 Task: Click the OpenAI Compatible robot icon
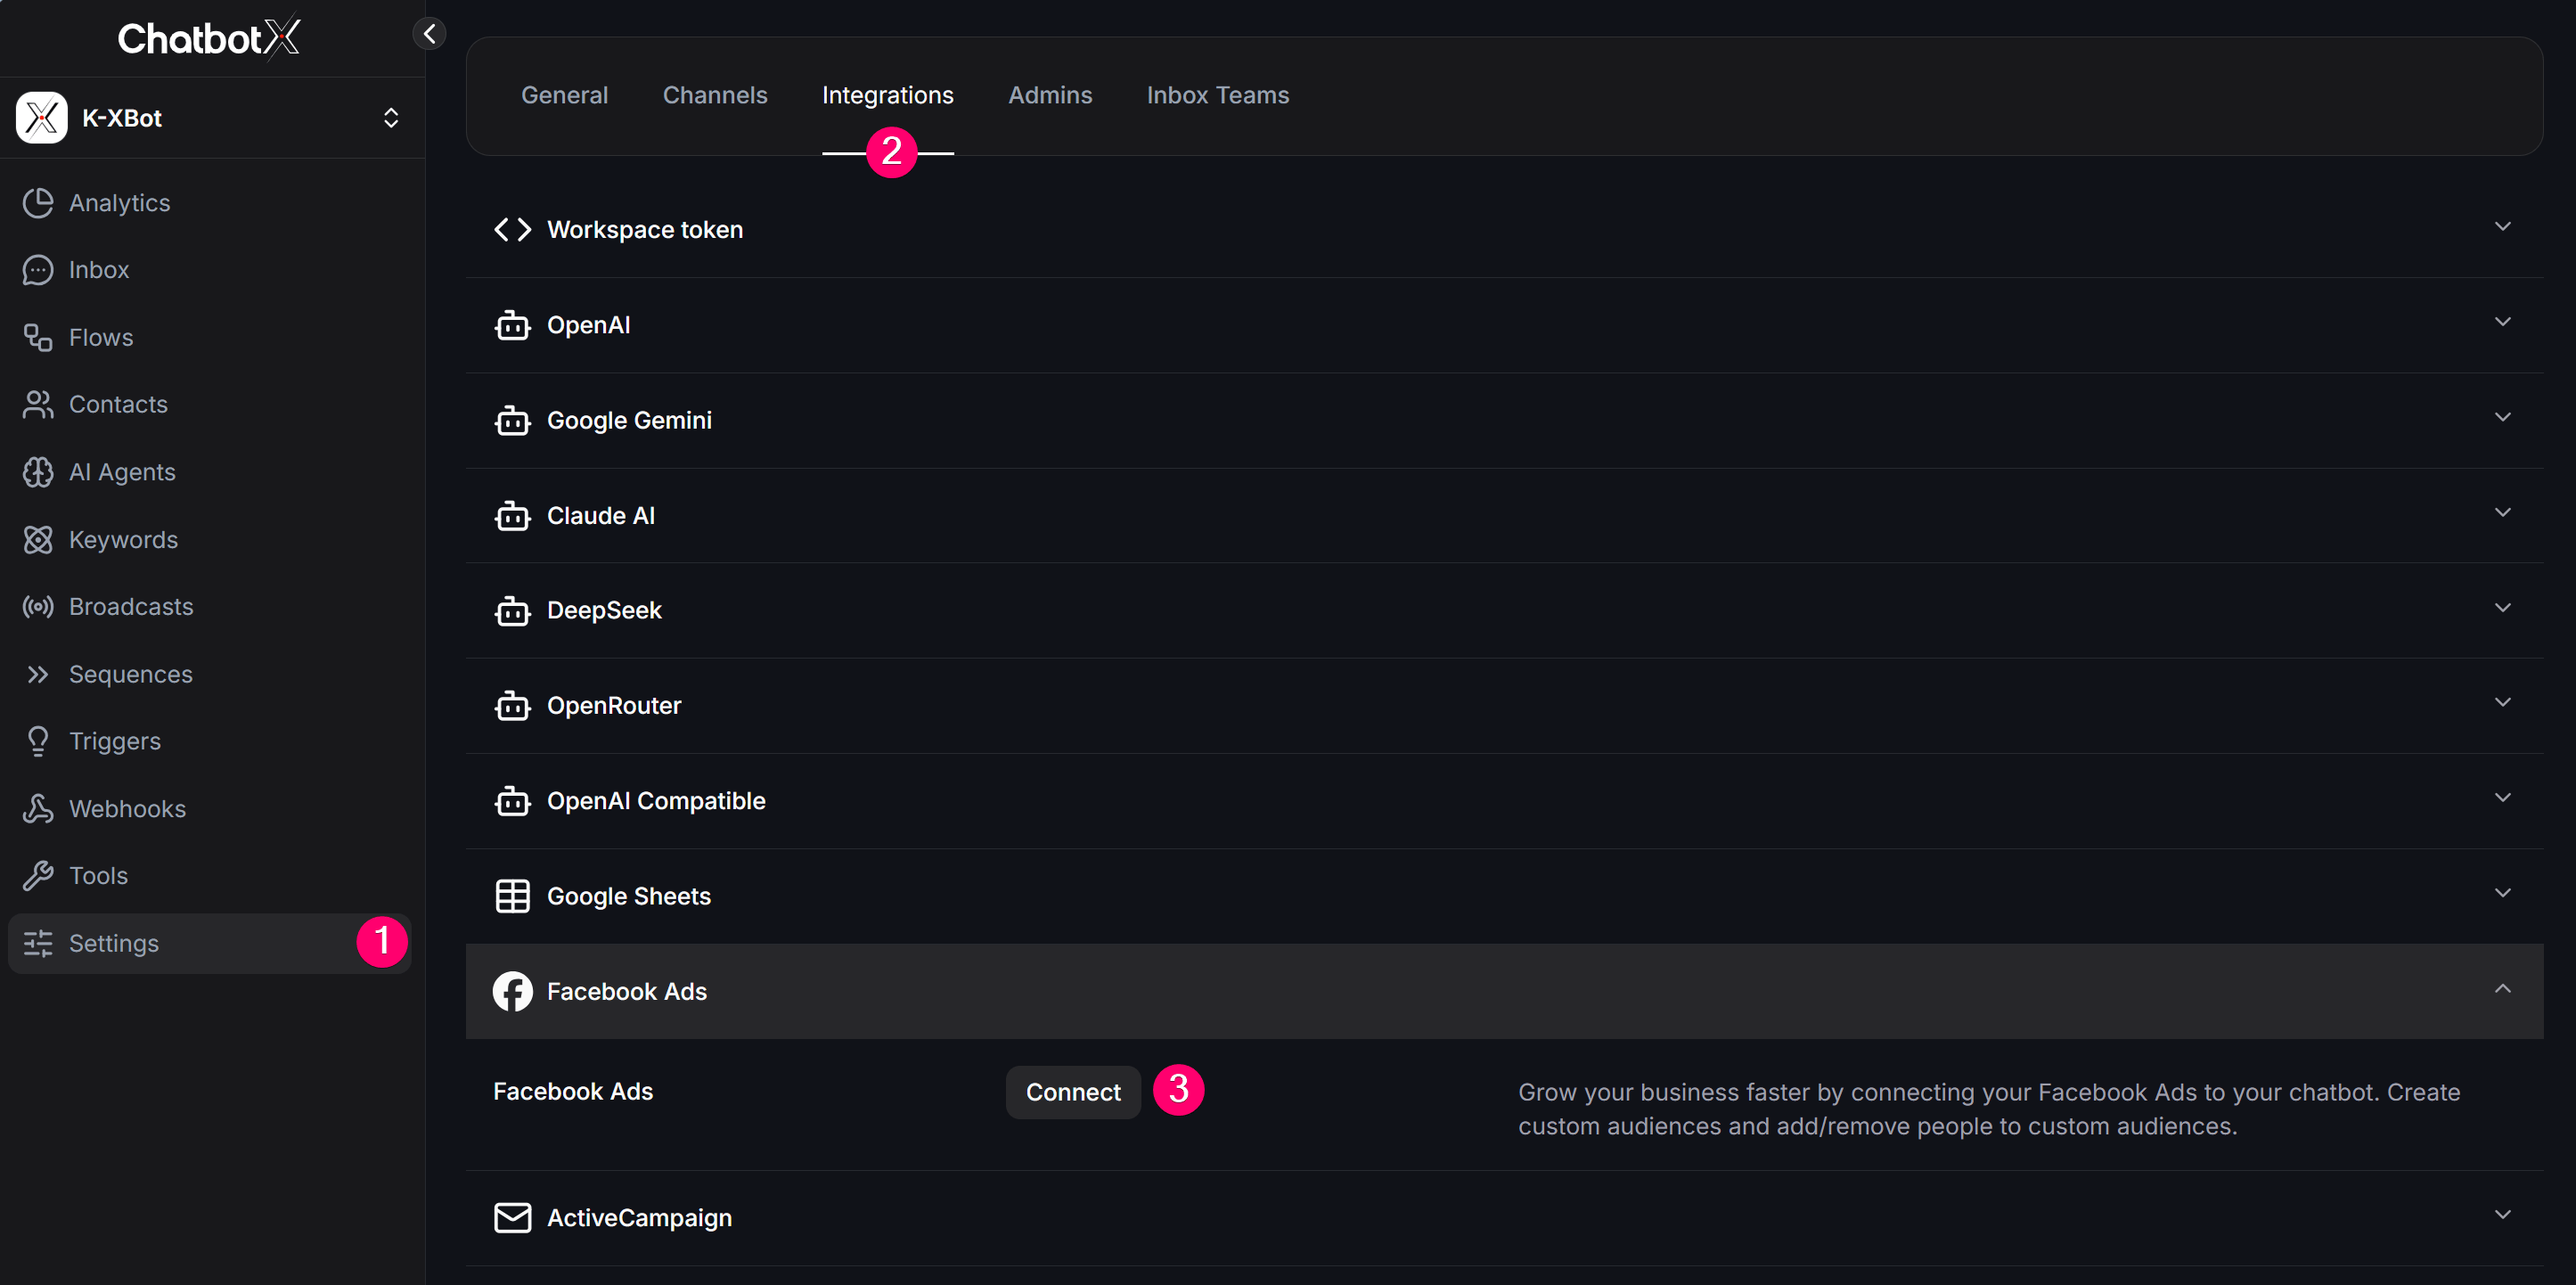(513, 801)
